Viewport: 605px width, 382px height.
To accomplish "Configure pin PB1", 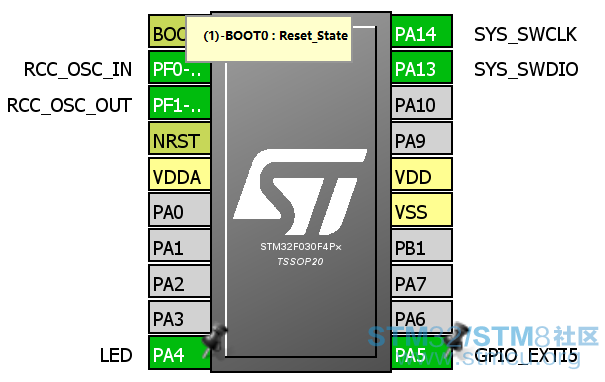I will click(x=422, y=246).
